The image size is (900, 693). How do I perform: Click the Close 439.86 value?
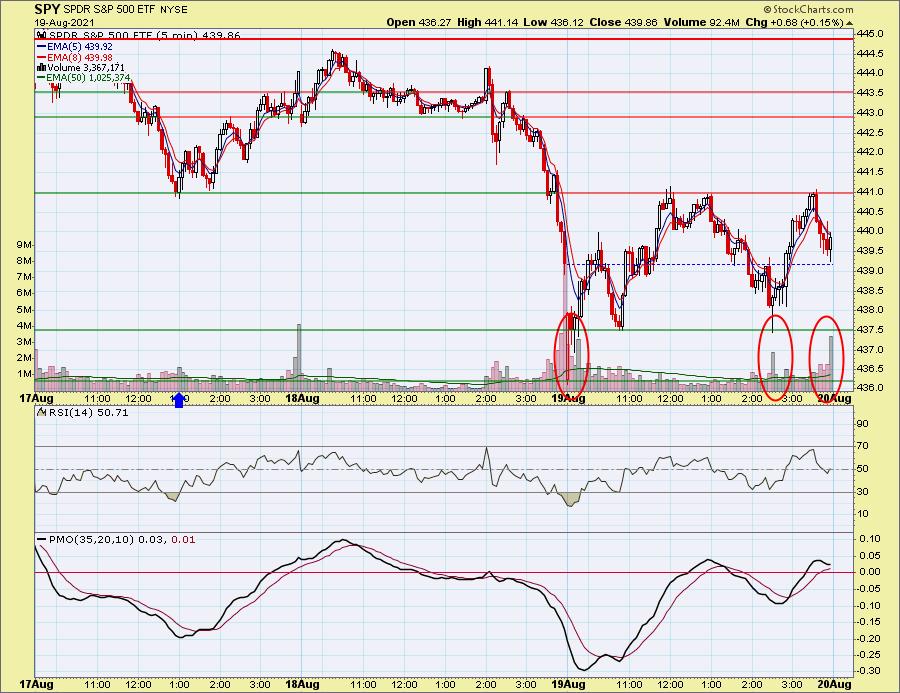624,22
